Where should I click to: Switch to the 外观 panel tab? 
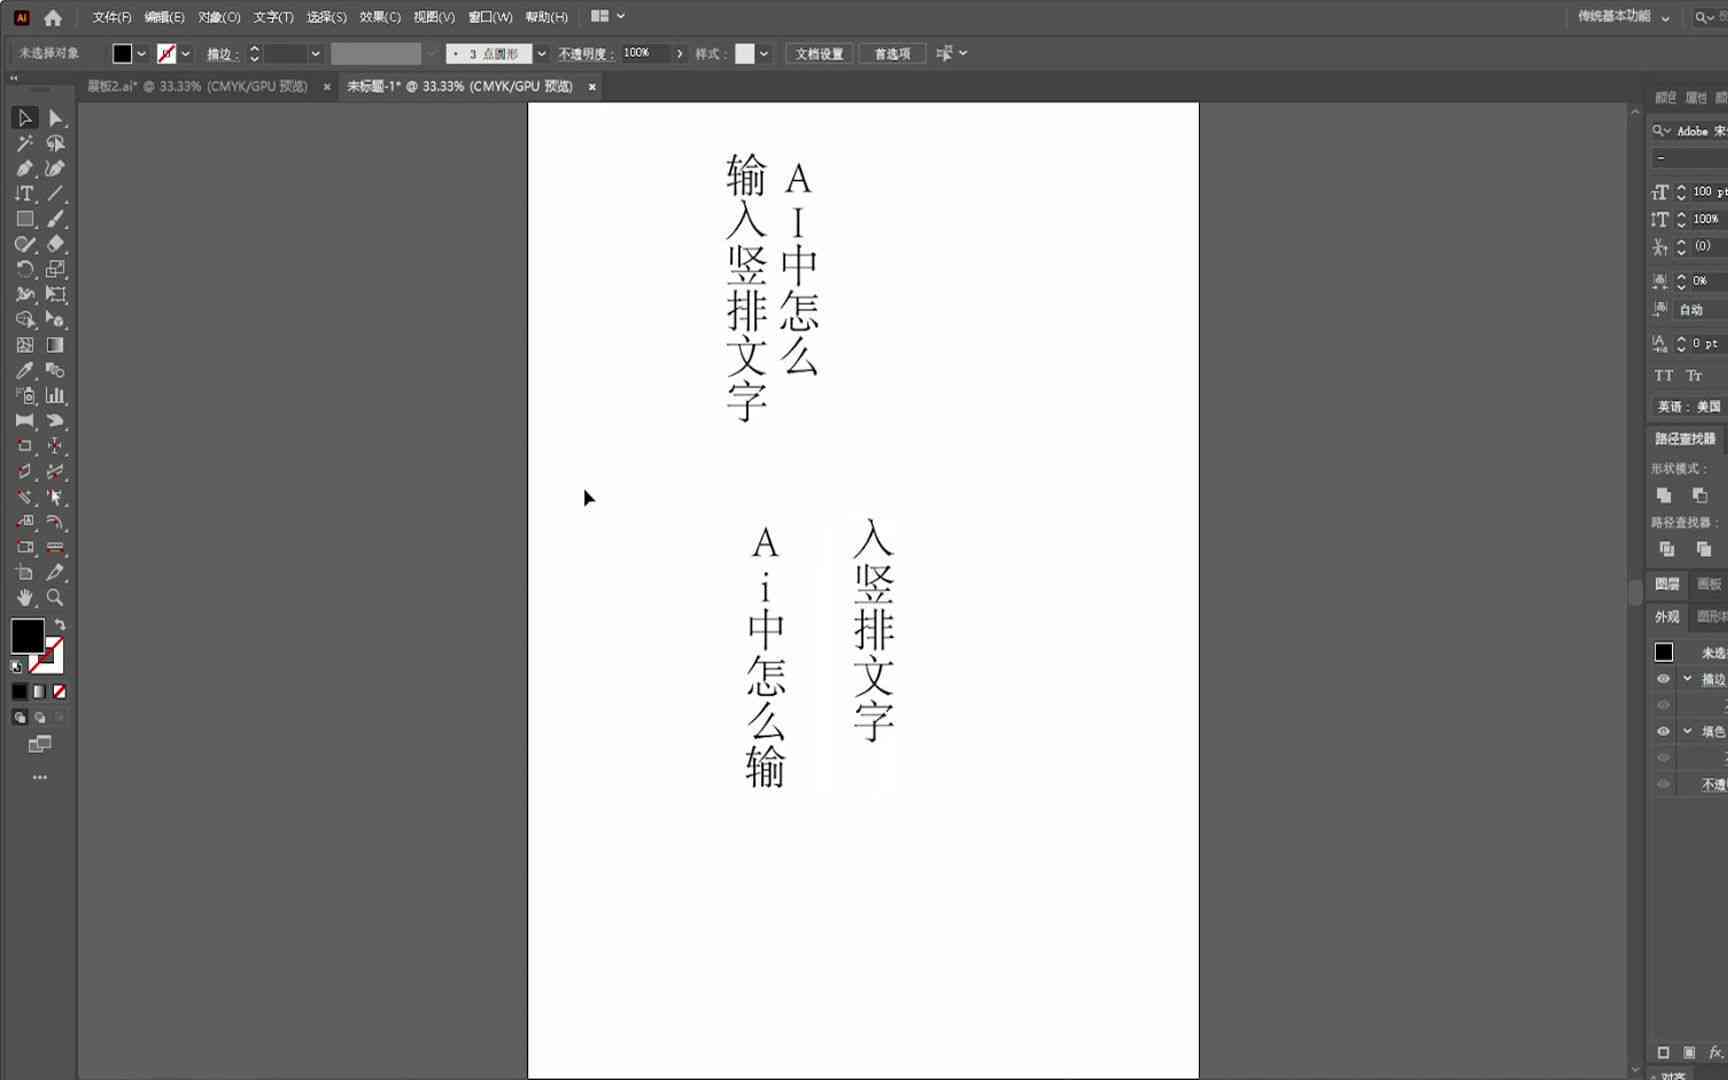1666,617
